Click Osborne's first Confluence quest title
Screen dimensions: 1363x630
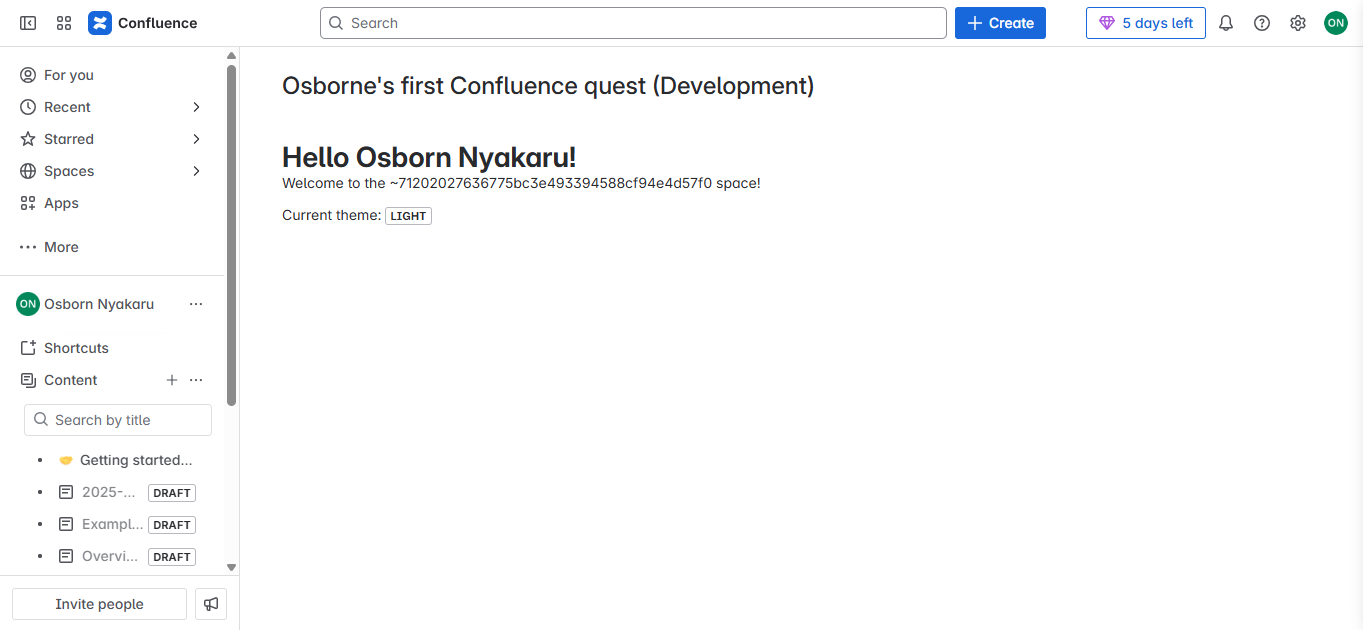(548, 86)
